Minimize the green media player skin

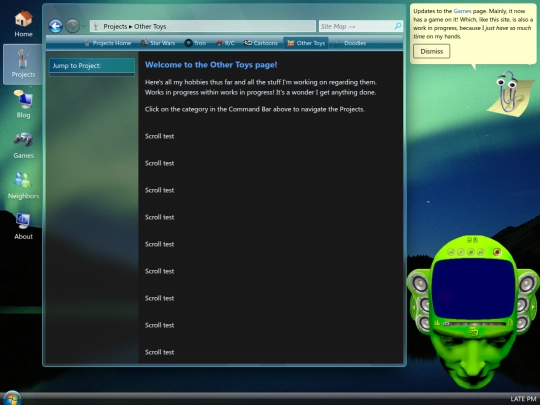coord(469,240)
